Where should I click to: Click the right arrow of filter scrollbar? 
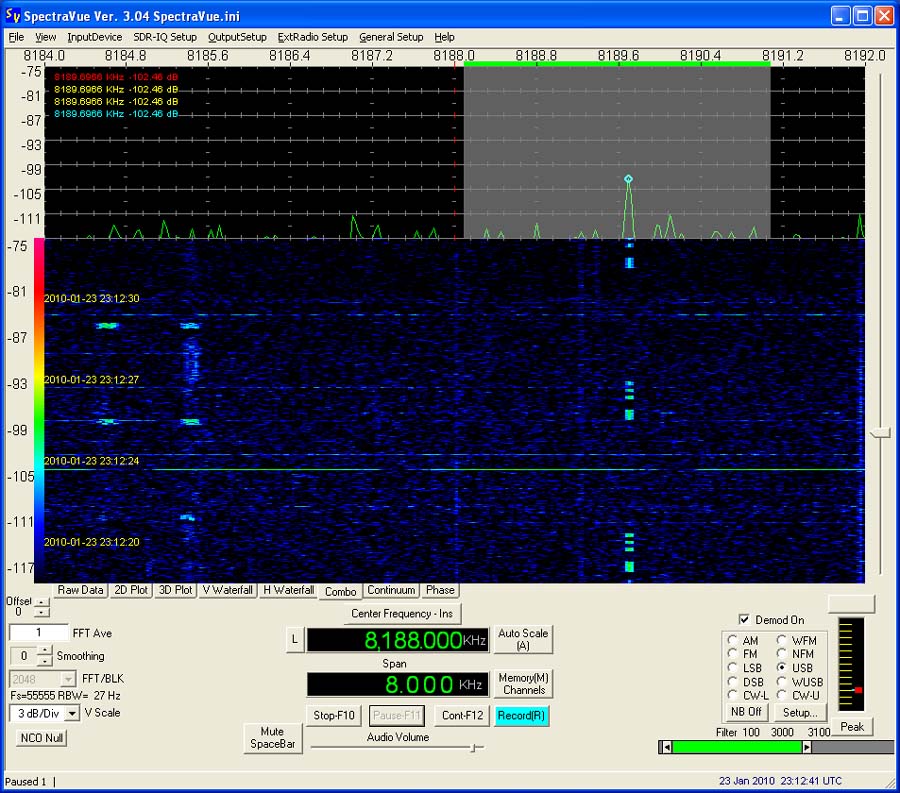tap(806, 747)
